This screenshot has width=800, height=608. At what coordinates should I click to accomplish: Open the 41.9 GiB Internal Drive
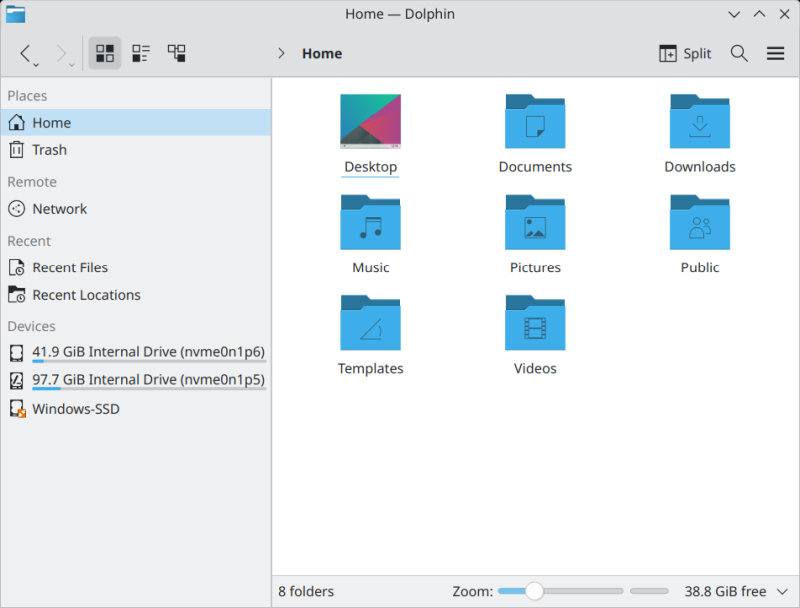coord(148,351)
